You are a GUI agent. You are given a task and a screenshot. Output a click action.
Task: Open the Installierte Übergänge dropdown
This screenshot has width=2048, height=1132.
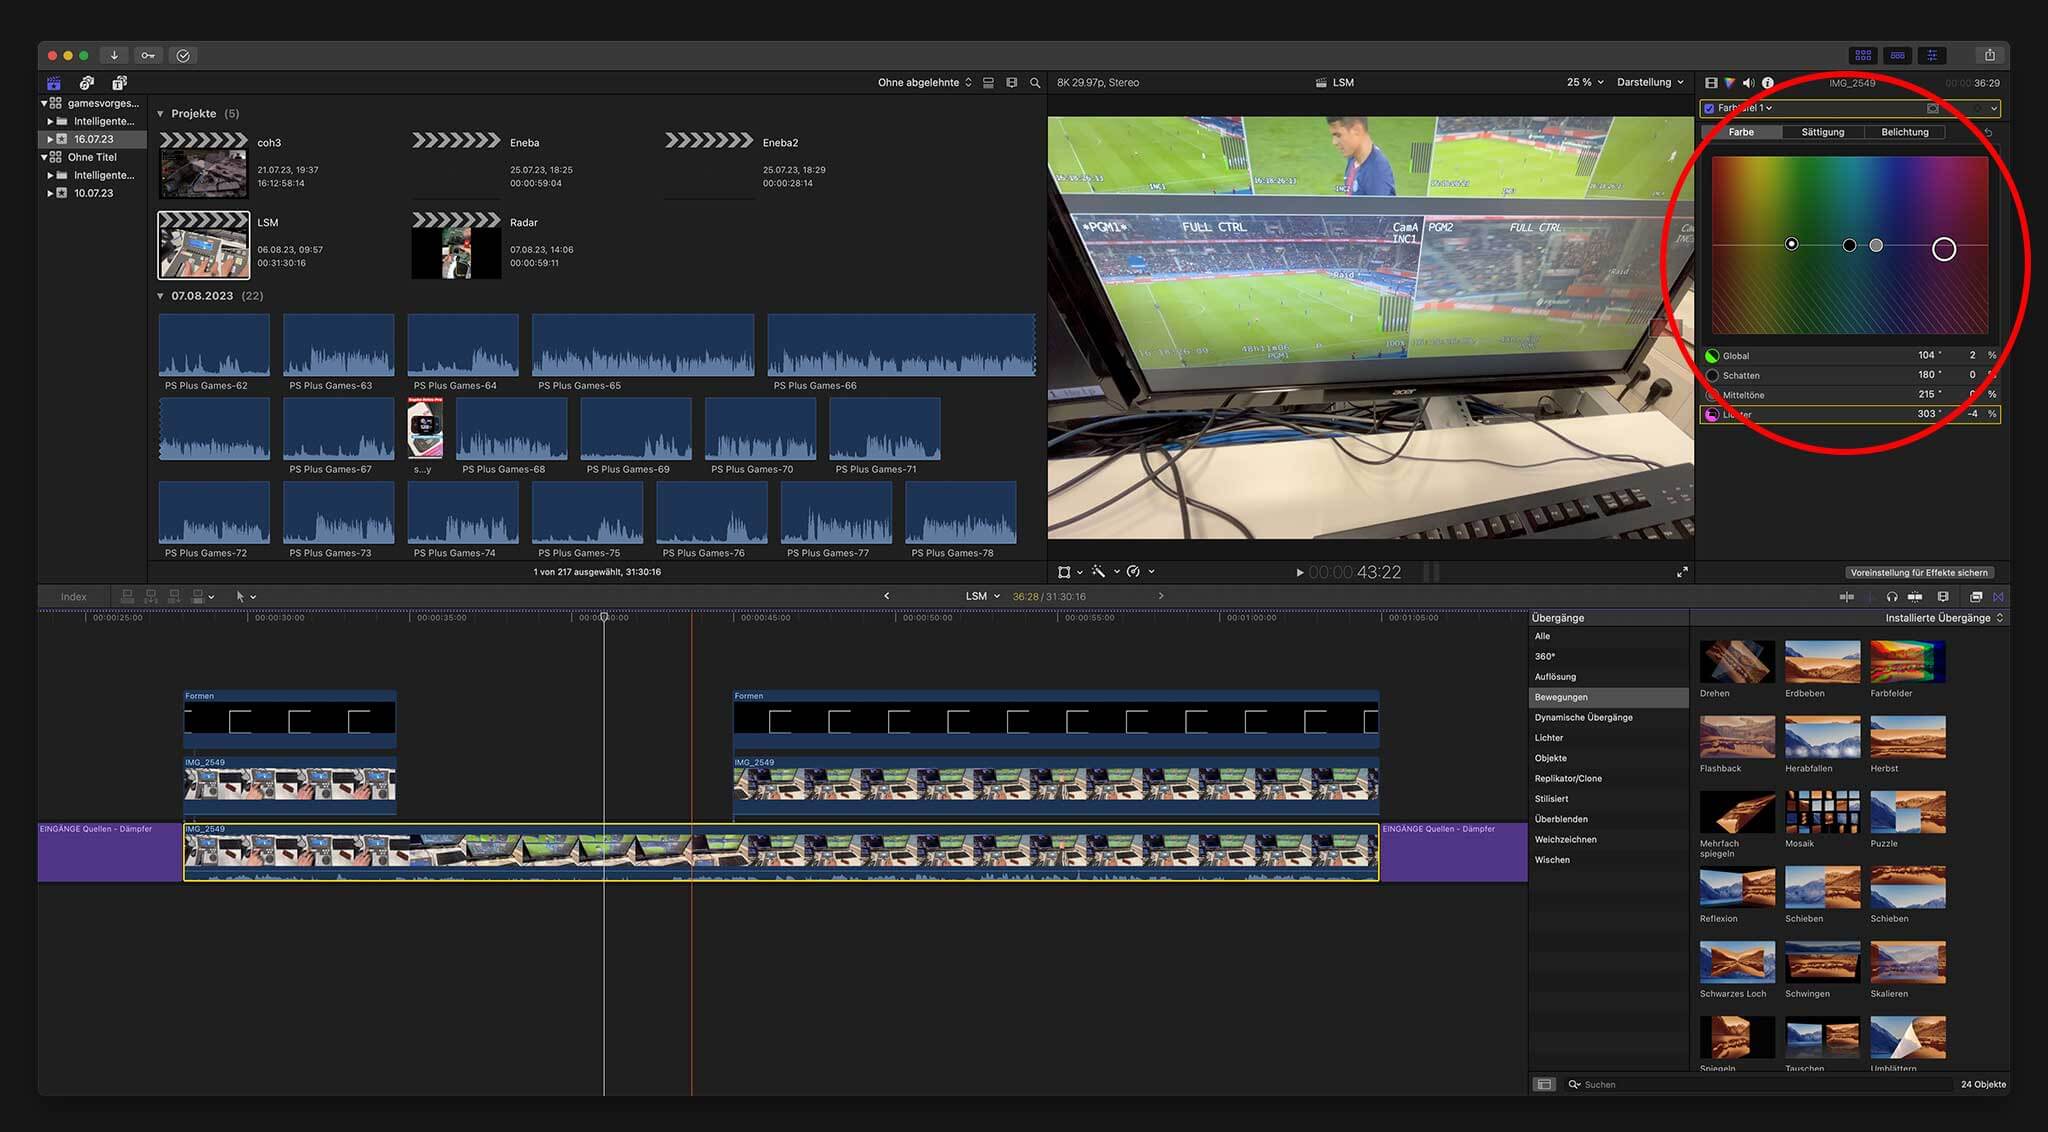[x=1943, y=617]
